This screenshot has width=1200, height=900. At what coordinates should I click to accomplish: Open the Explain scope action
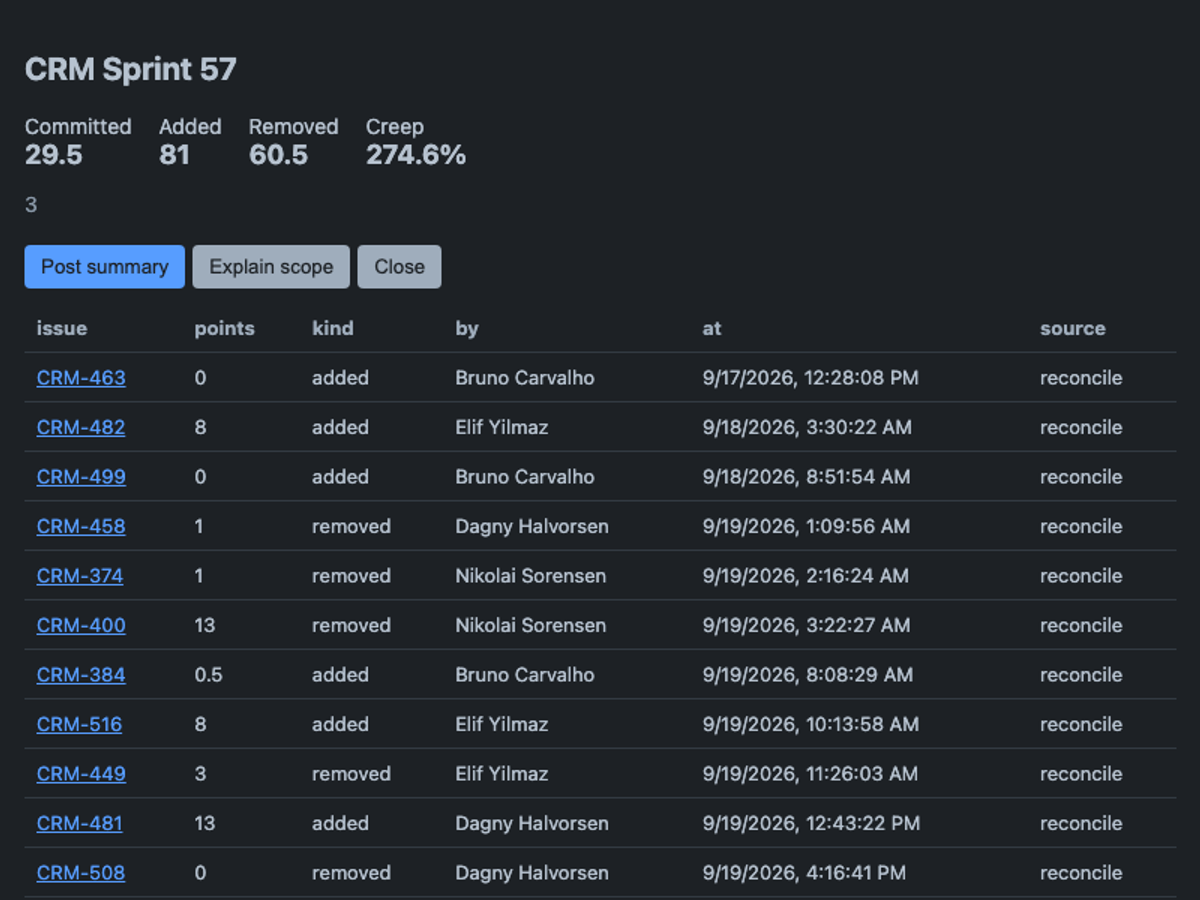[271, 267]
